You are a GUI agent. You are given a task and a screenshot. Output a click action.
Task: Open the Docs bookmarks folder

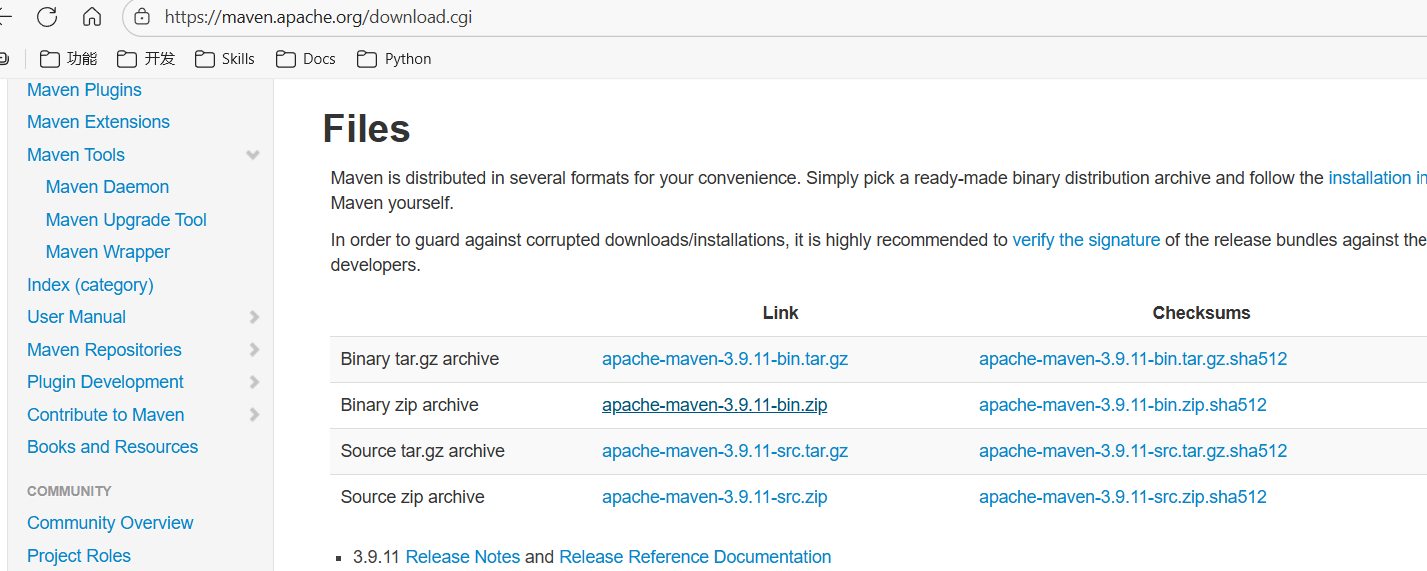pos(306,59)
